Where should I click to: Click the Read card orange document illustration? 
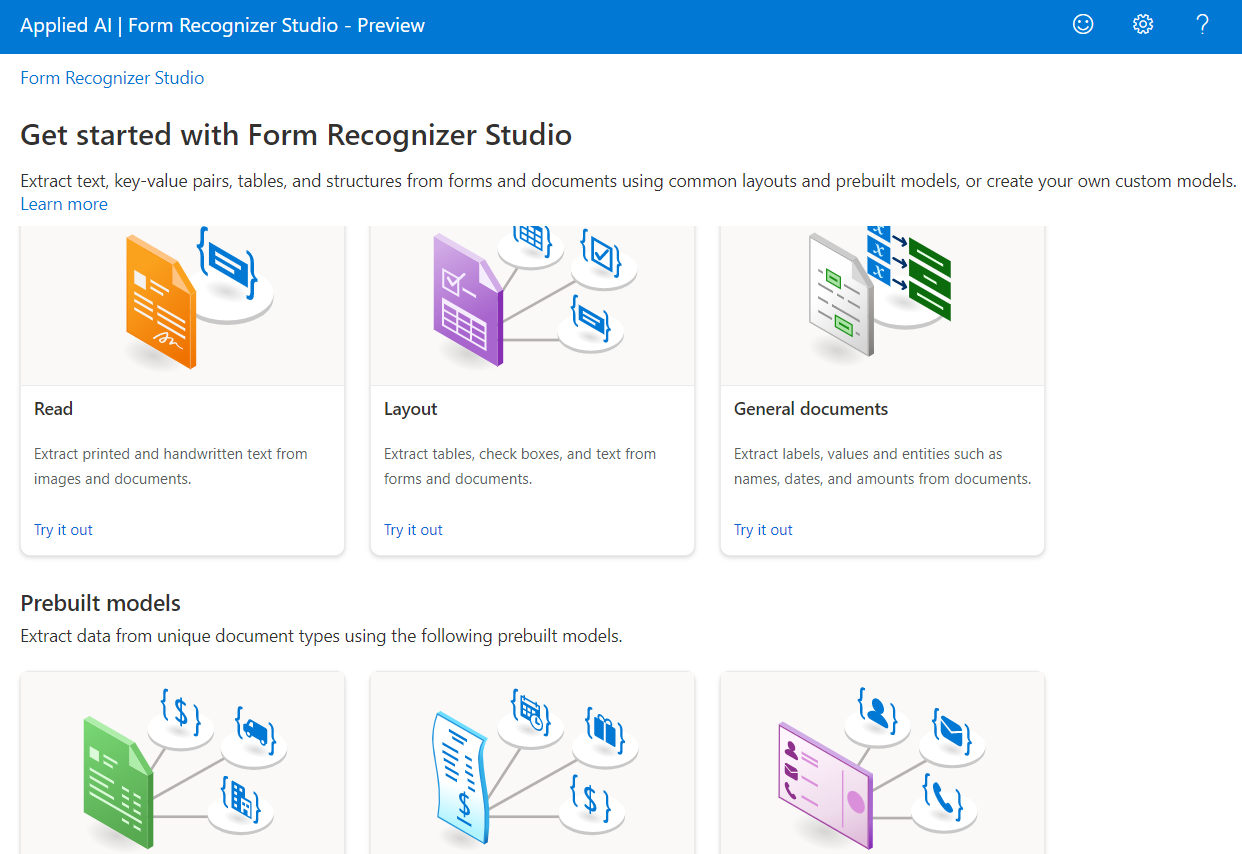click(160, 300)
